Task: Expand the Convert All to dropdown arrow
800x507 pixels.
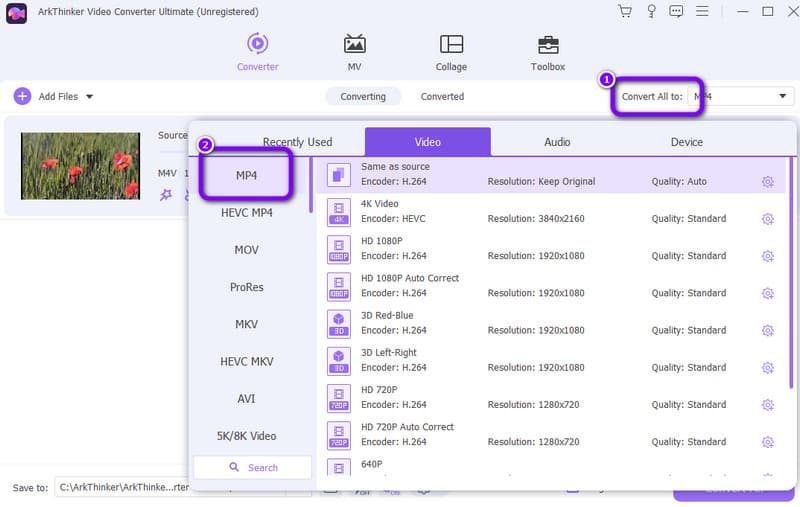Action: click(x=782, y=96)
